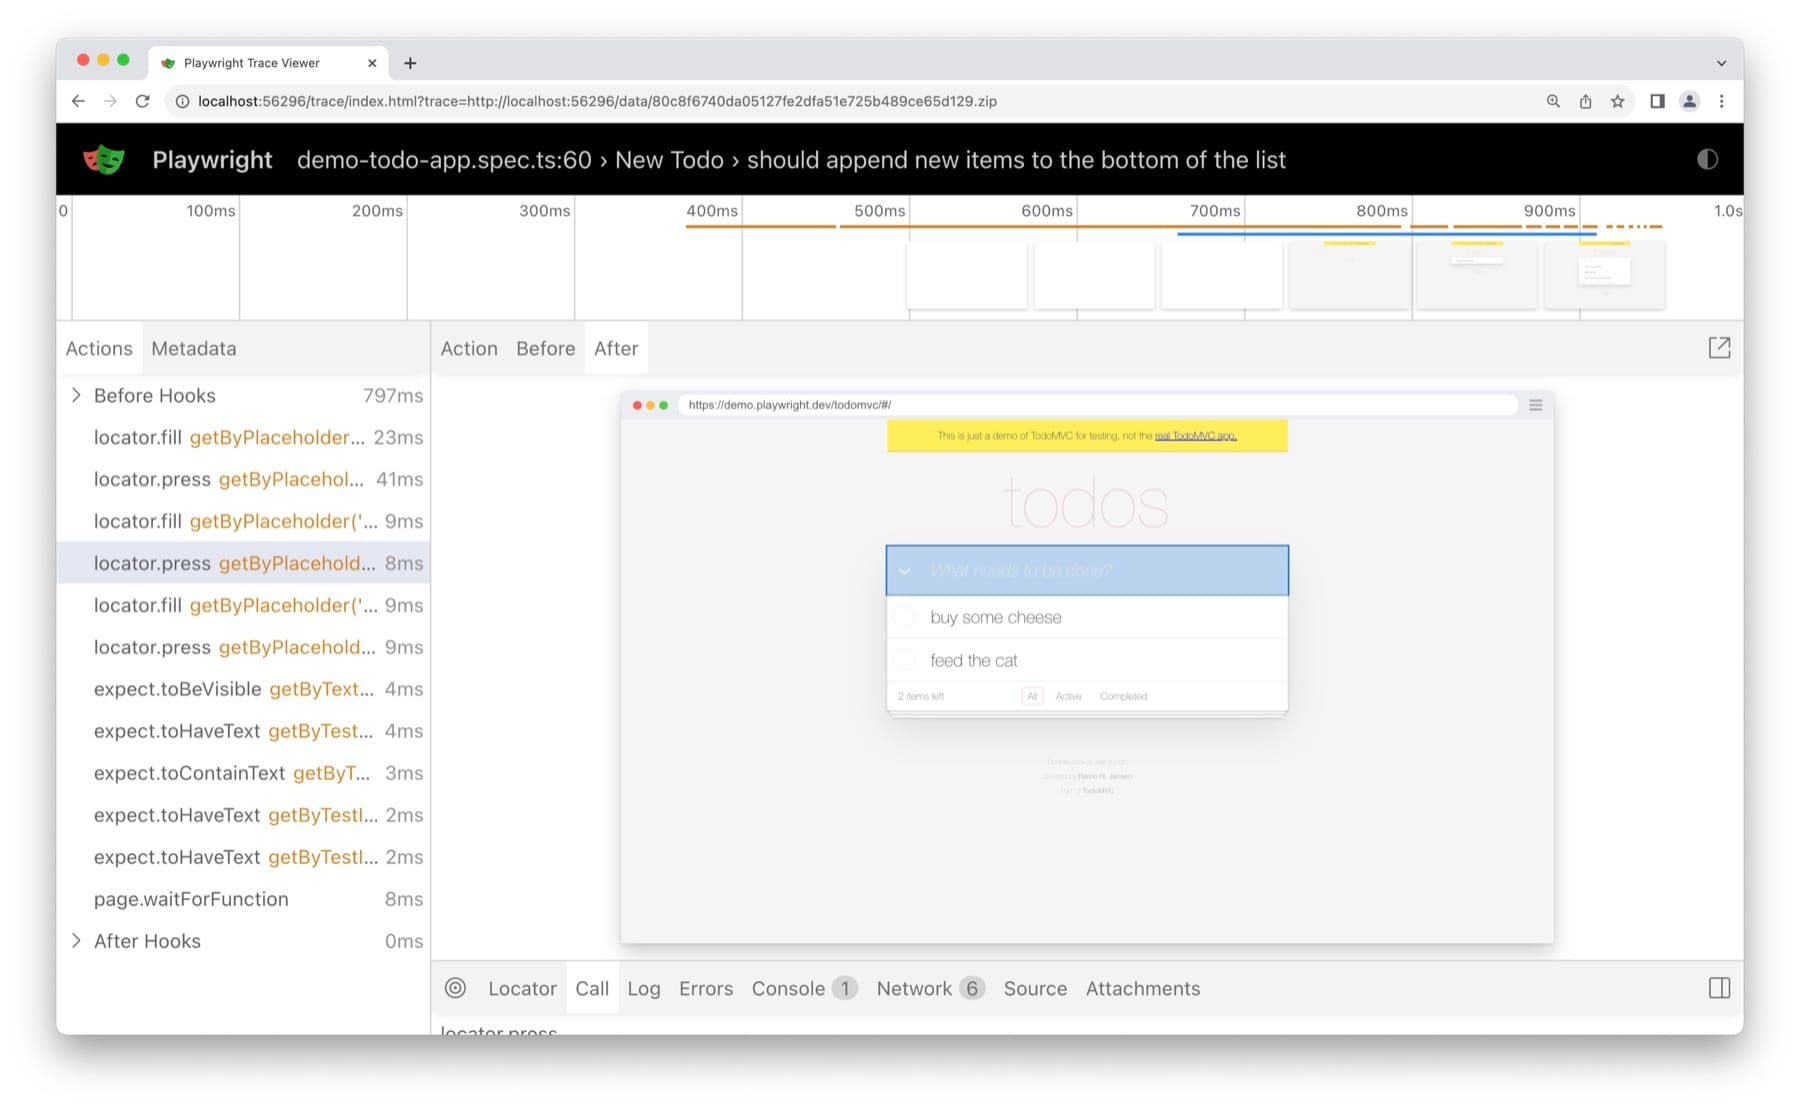Check the 'buy some cheese' todo circle
This screenshot has height=1109, width=1800.
coord(904,617)
